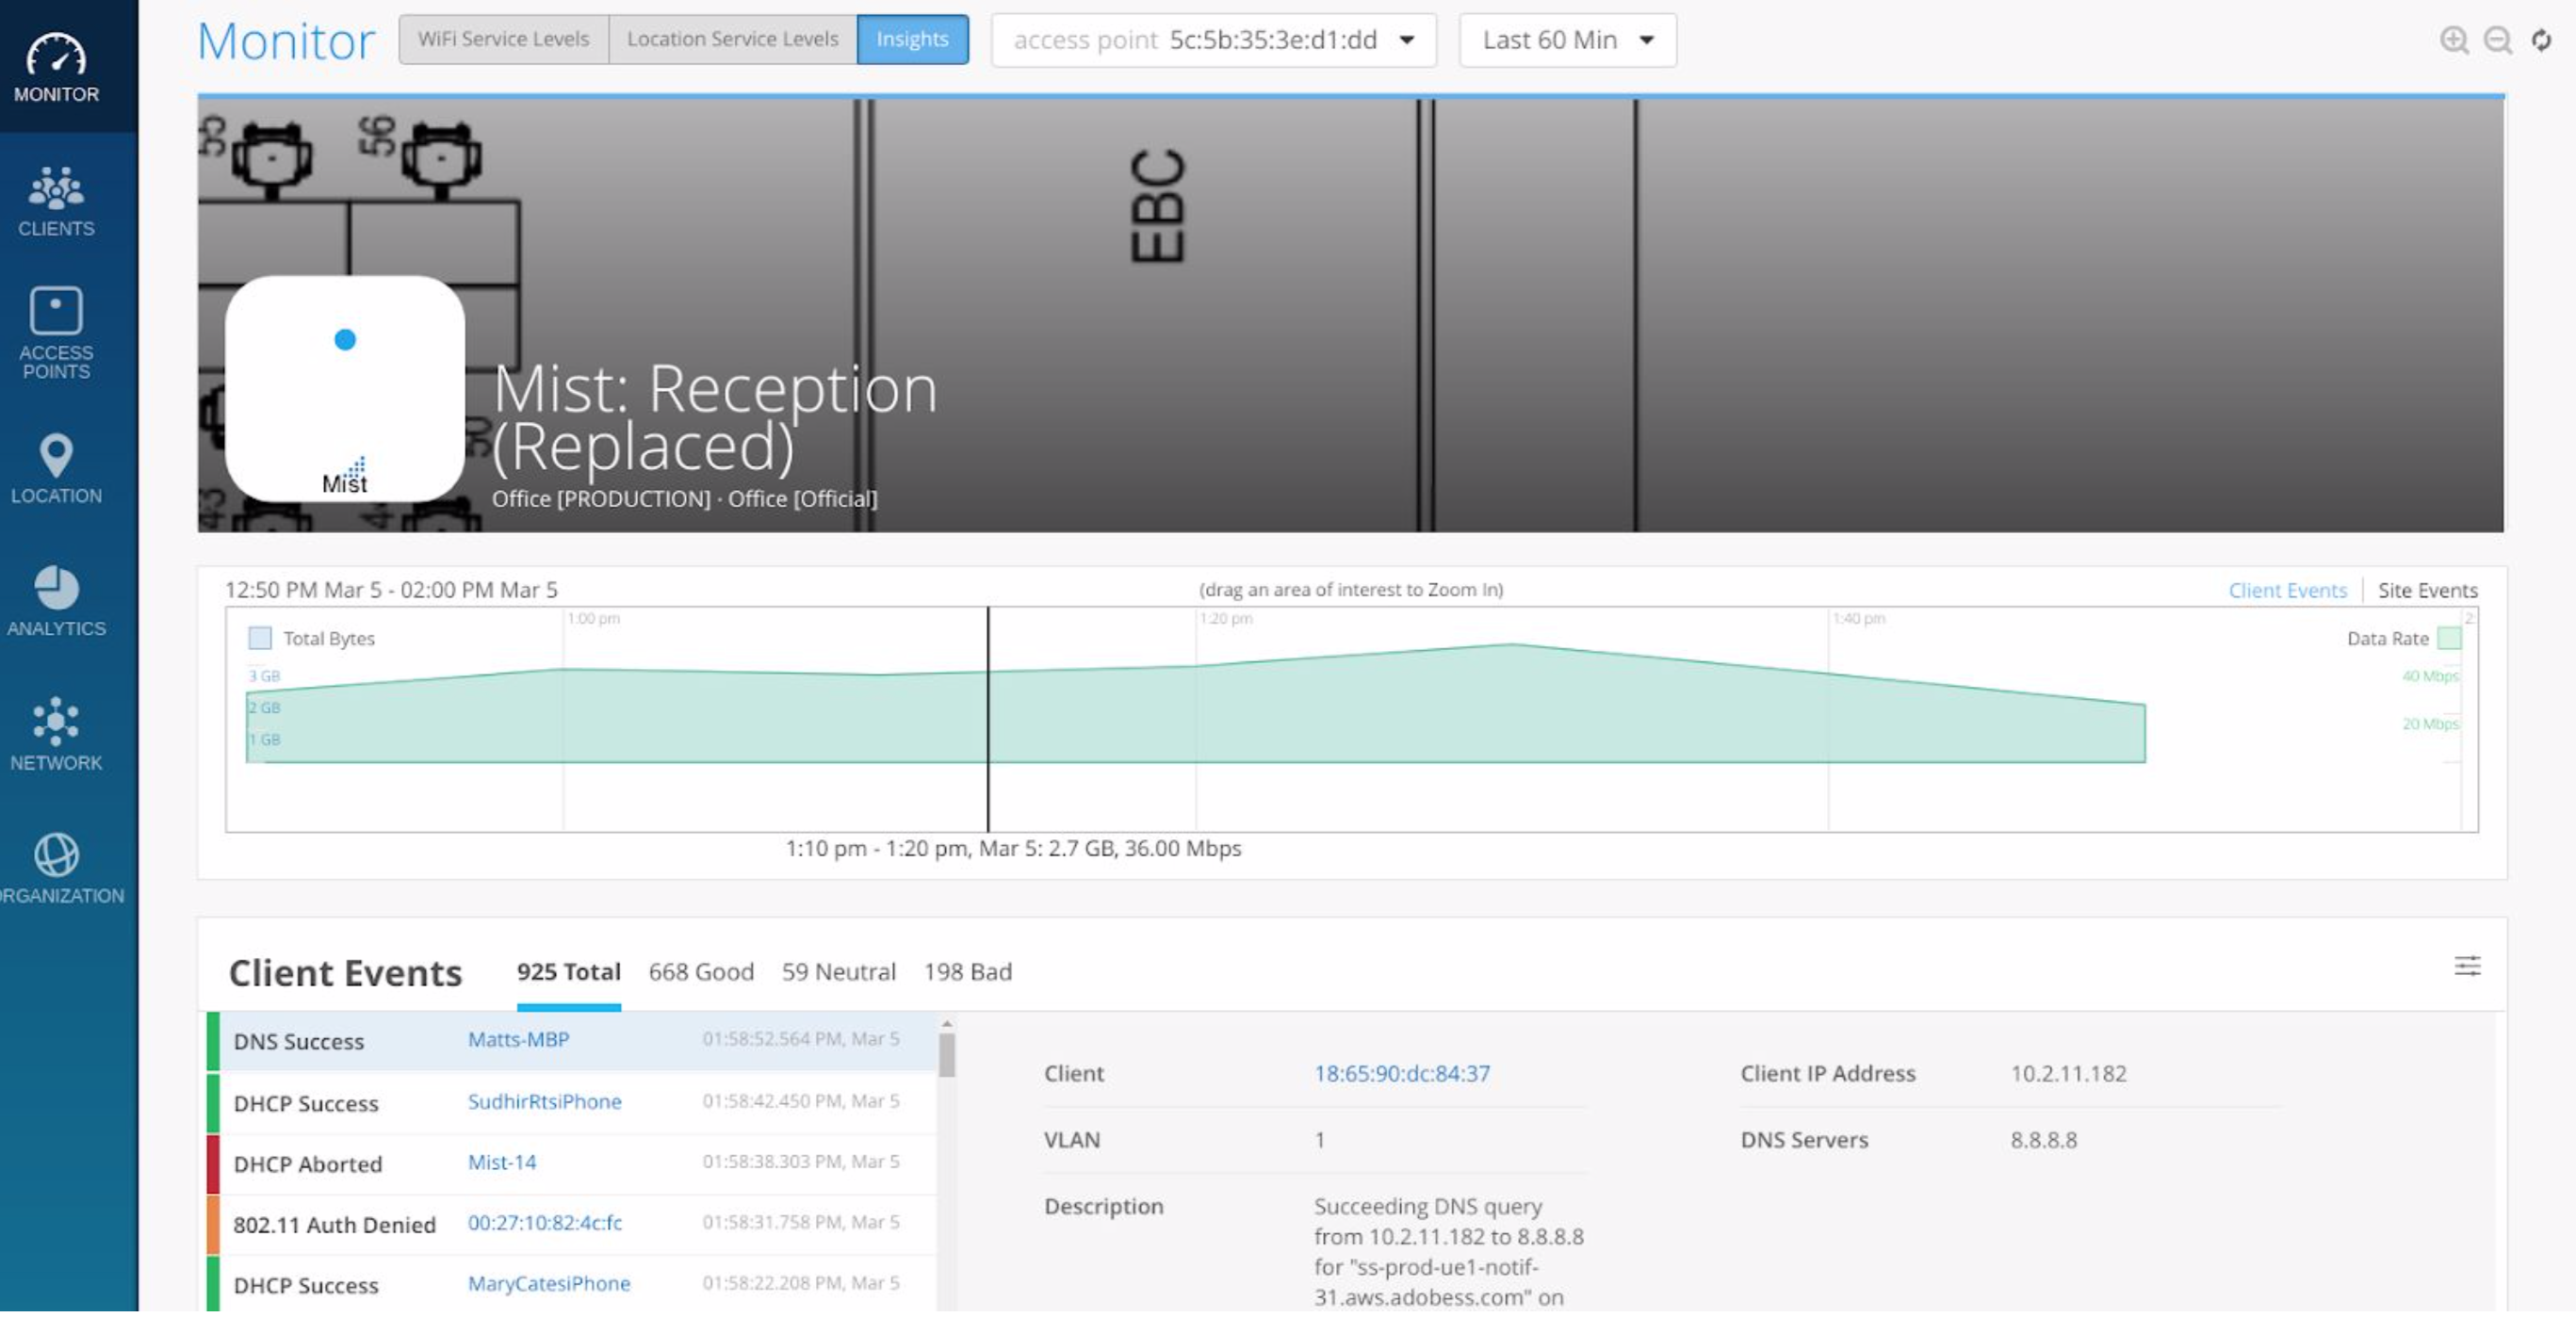Click the zoom out magnifier icon
2576x1317 pixels.
2497,40
